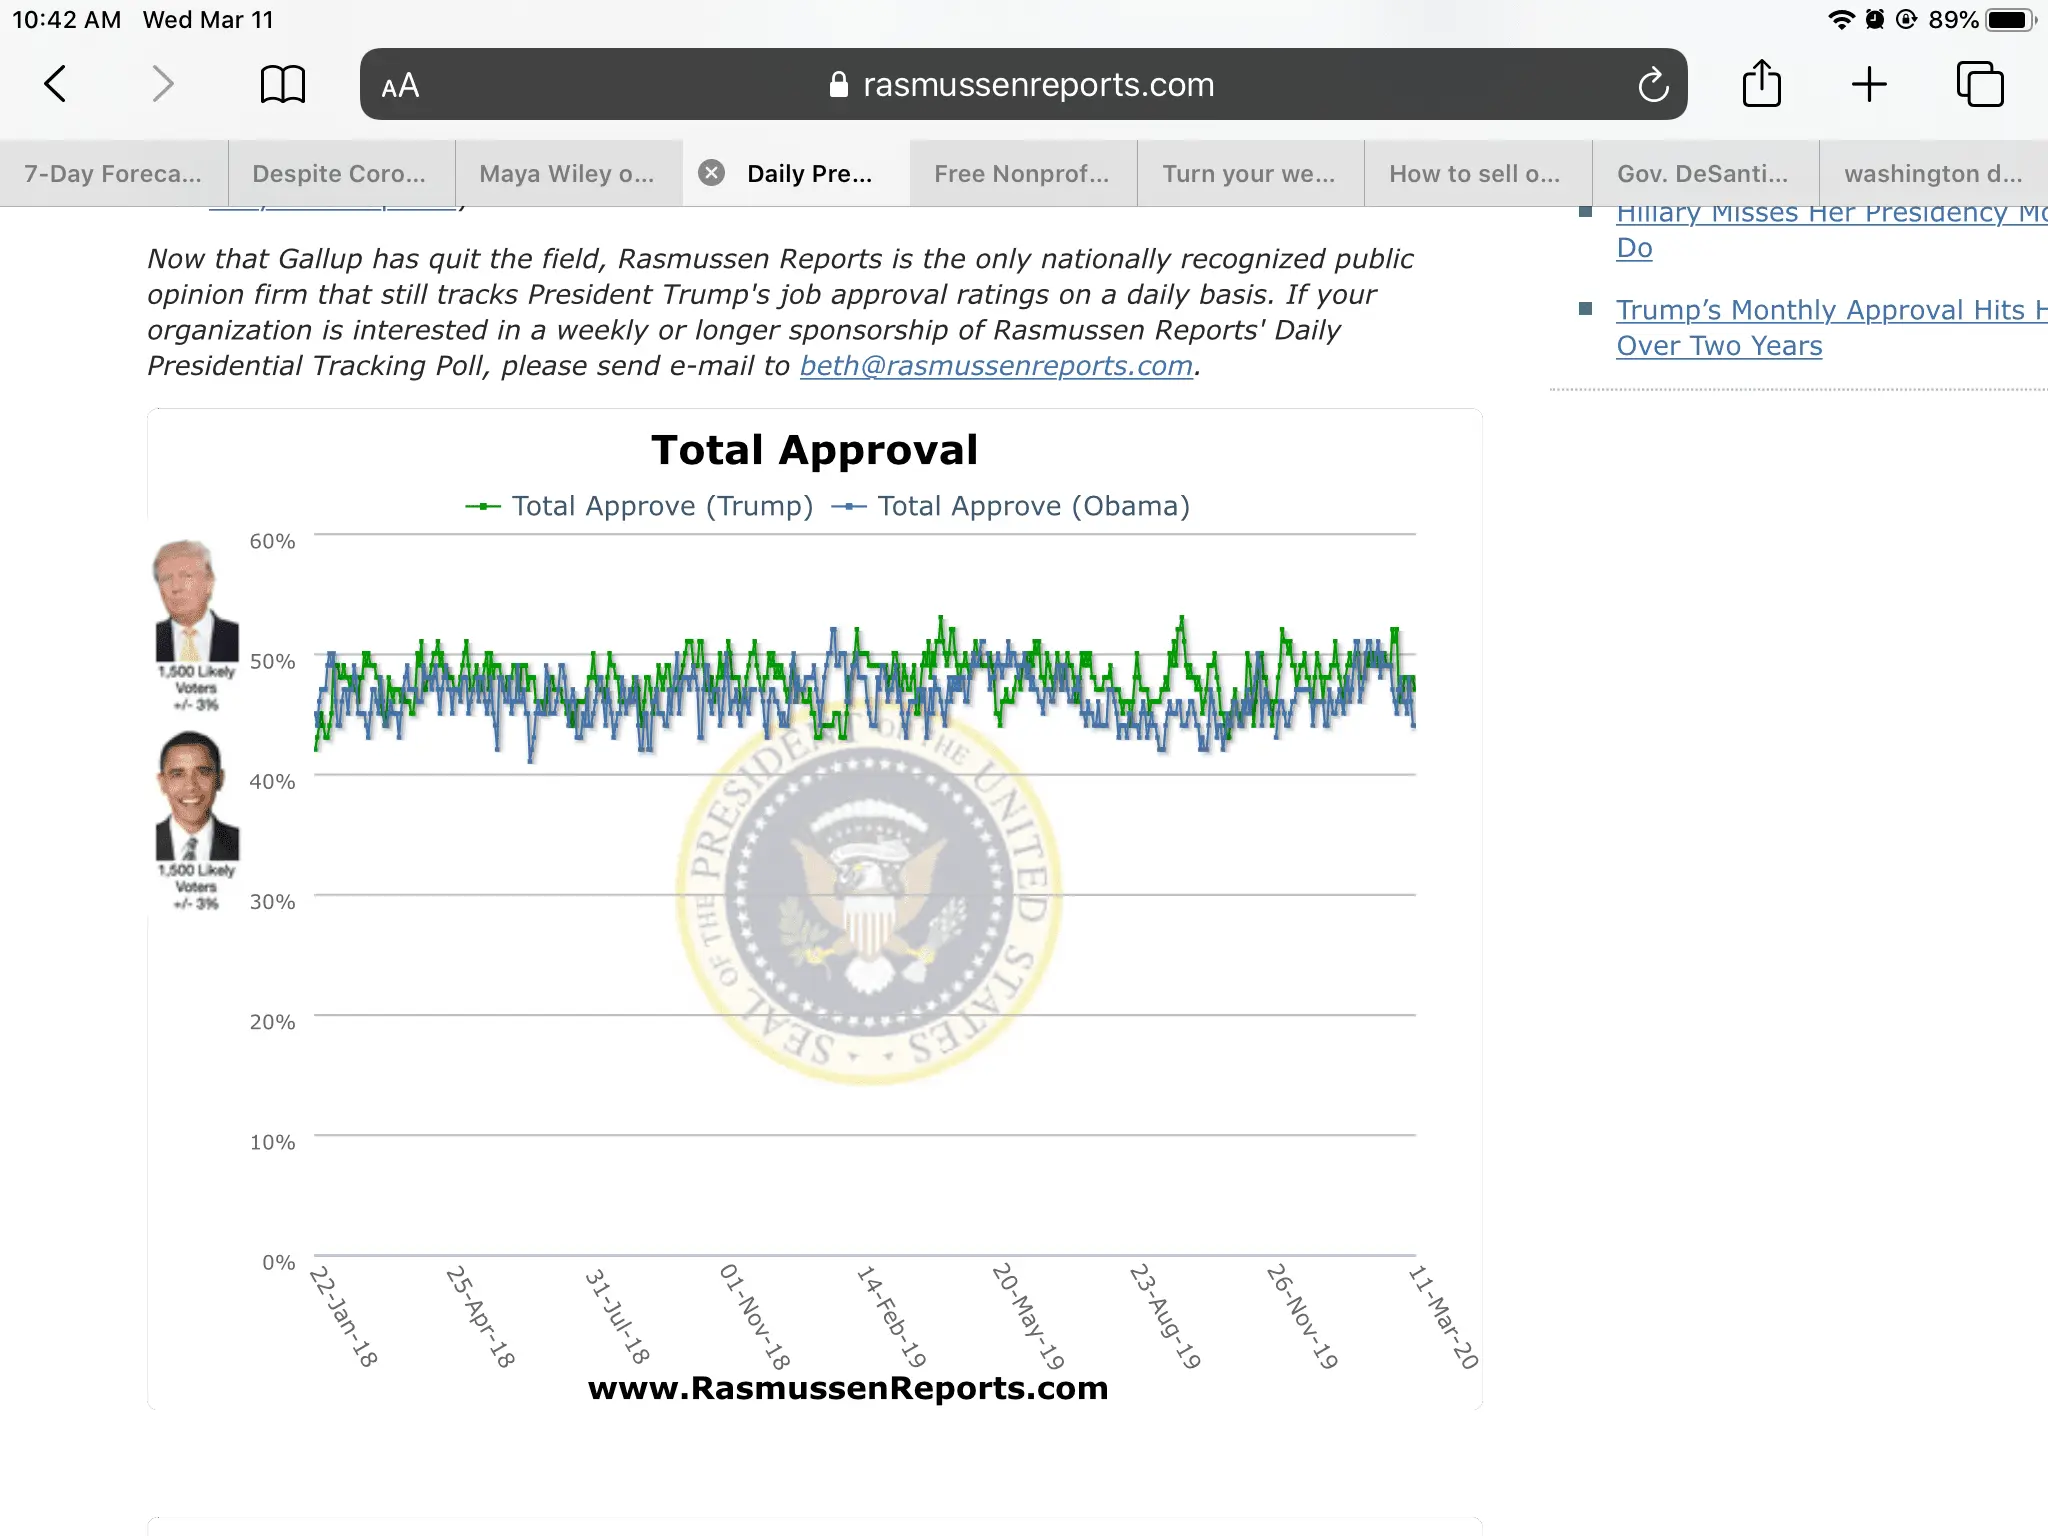Open Trump's Monthly Approval Hits link
Screen dimensions: 2048x1536
tap(1830, 328)
